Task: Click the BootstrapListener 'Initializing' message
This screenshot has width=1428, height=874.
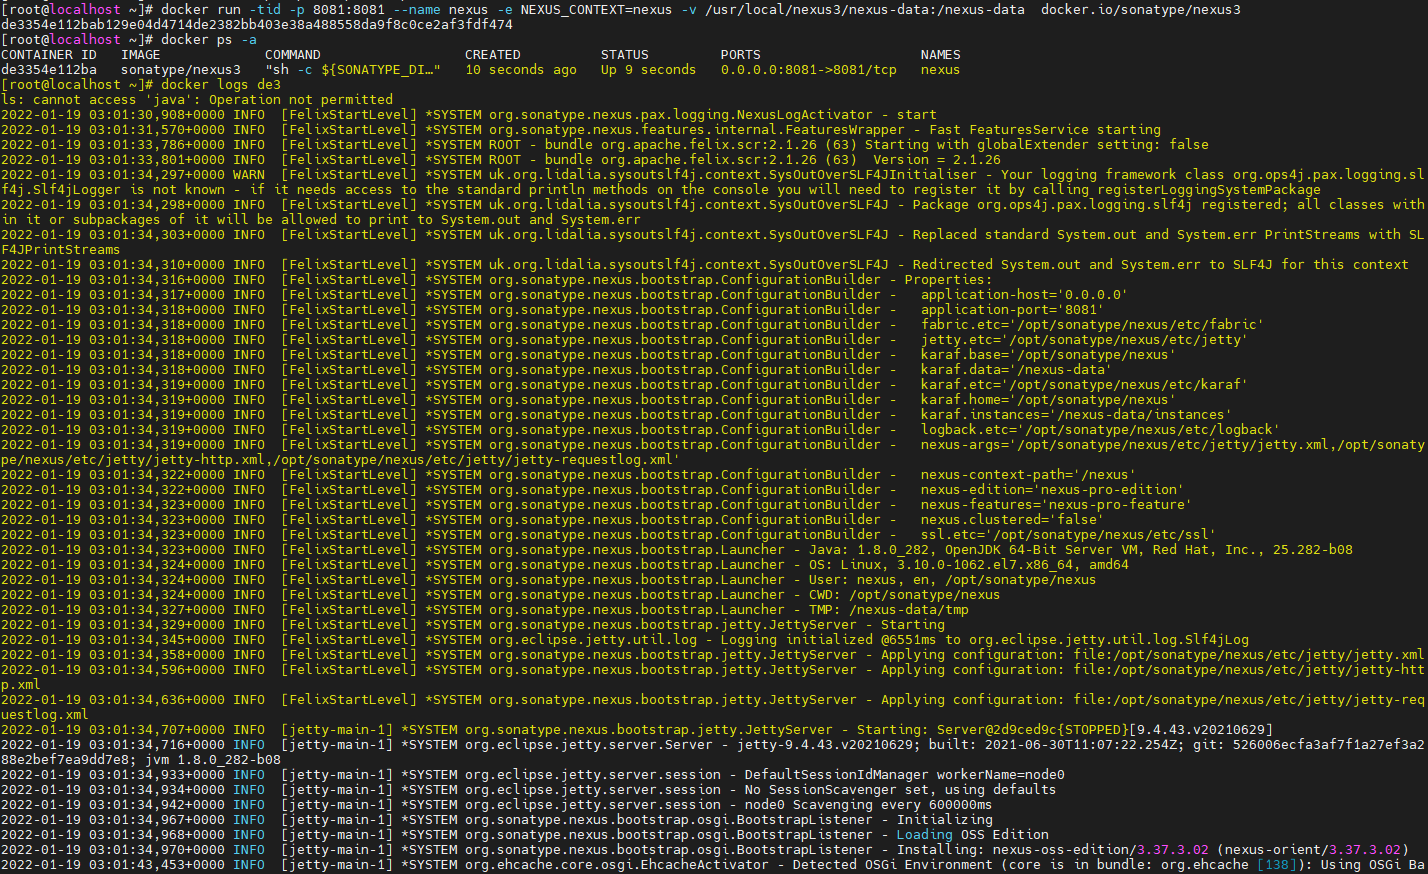Action: [x=945, y=819]
